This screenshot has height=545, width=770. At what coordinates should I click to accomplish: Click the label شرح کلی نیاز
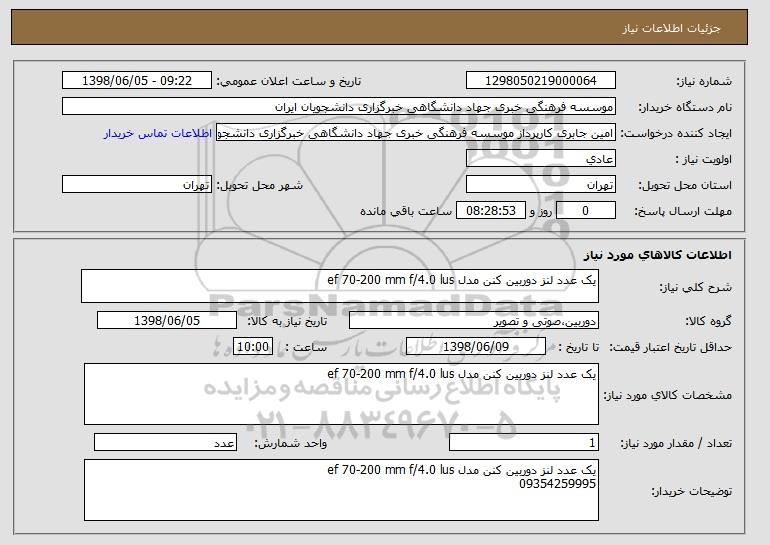[695, 287]
